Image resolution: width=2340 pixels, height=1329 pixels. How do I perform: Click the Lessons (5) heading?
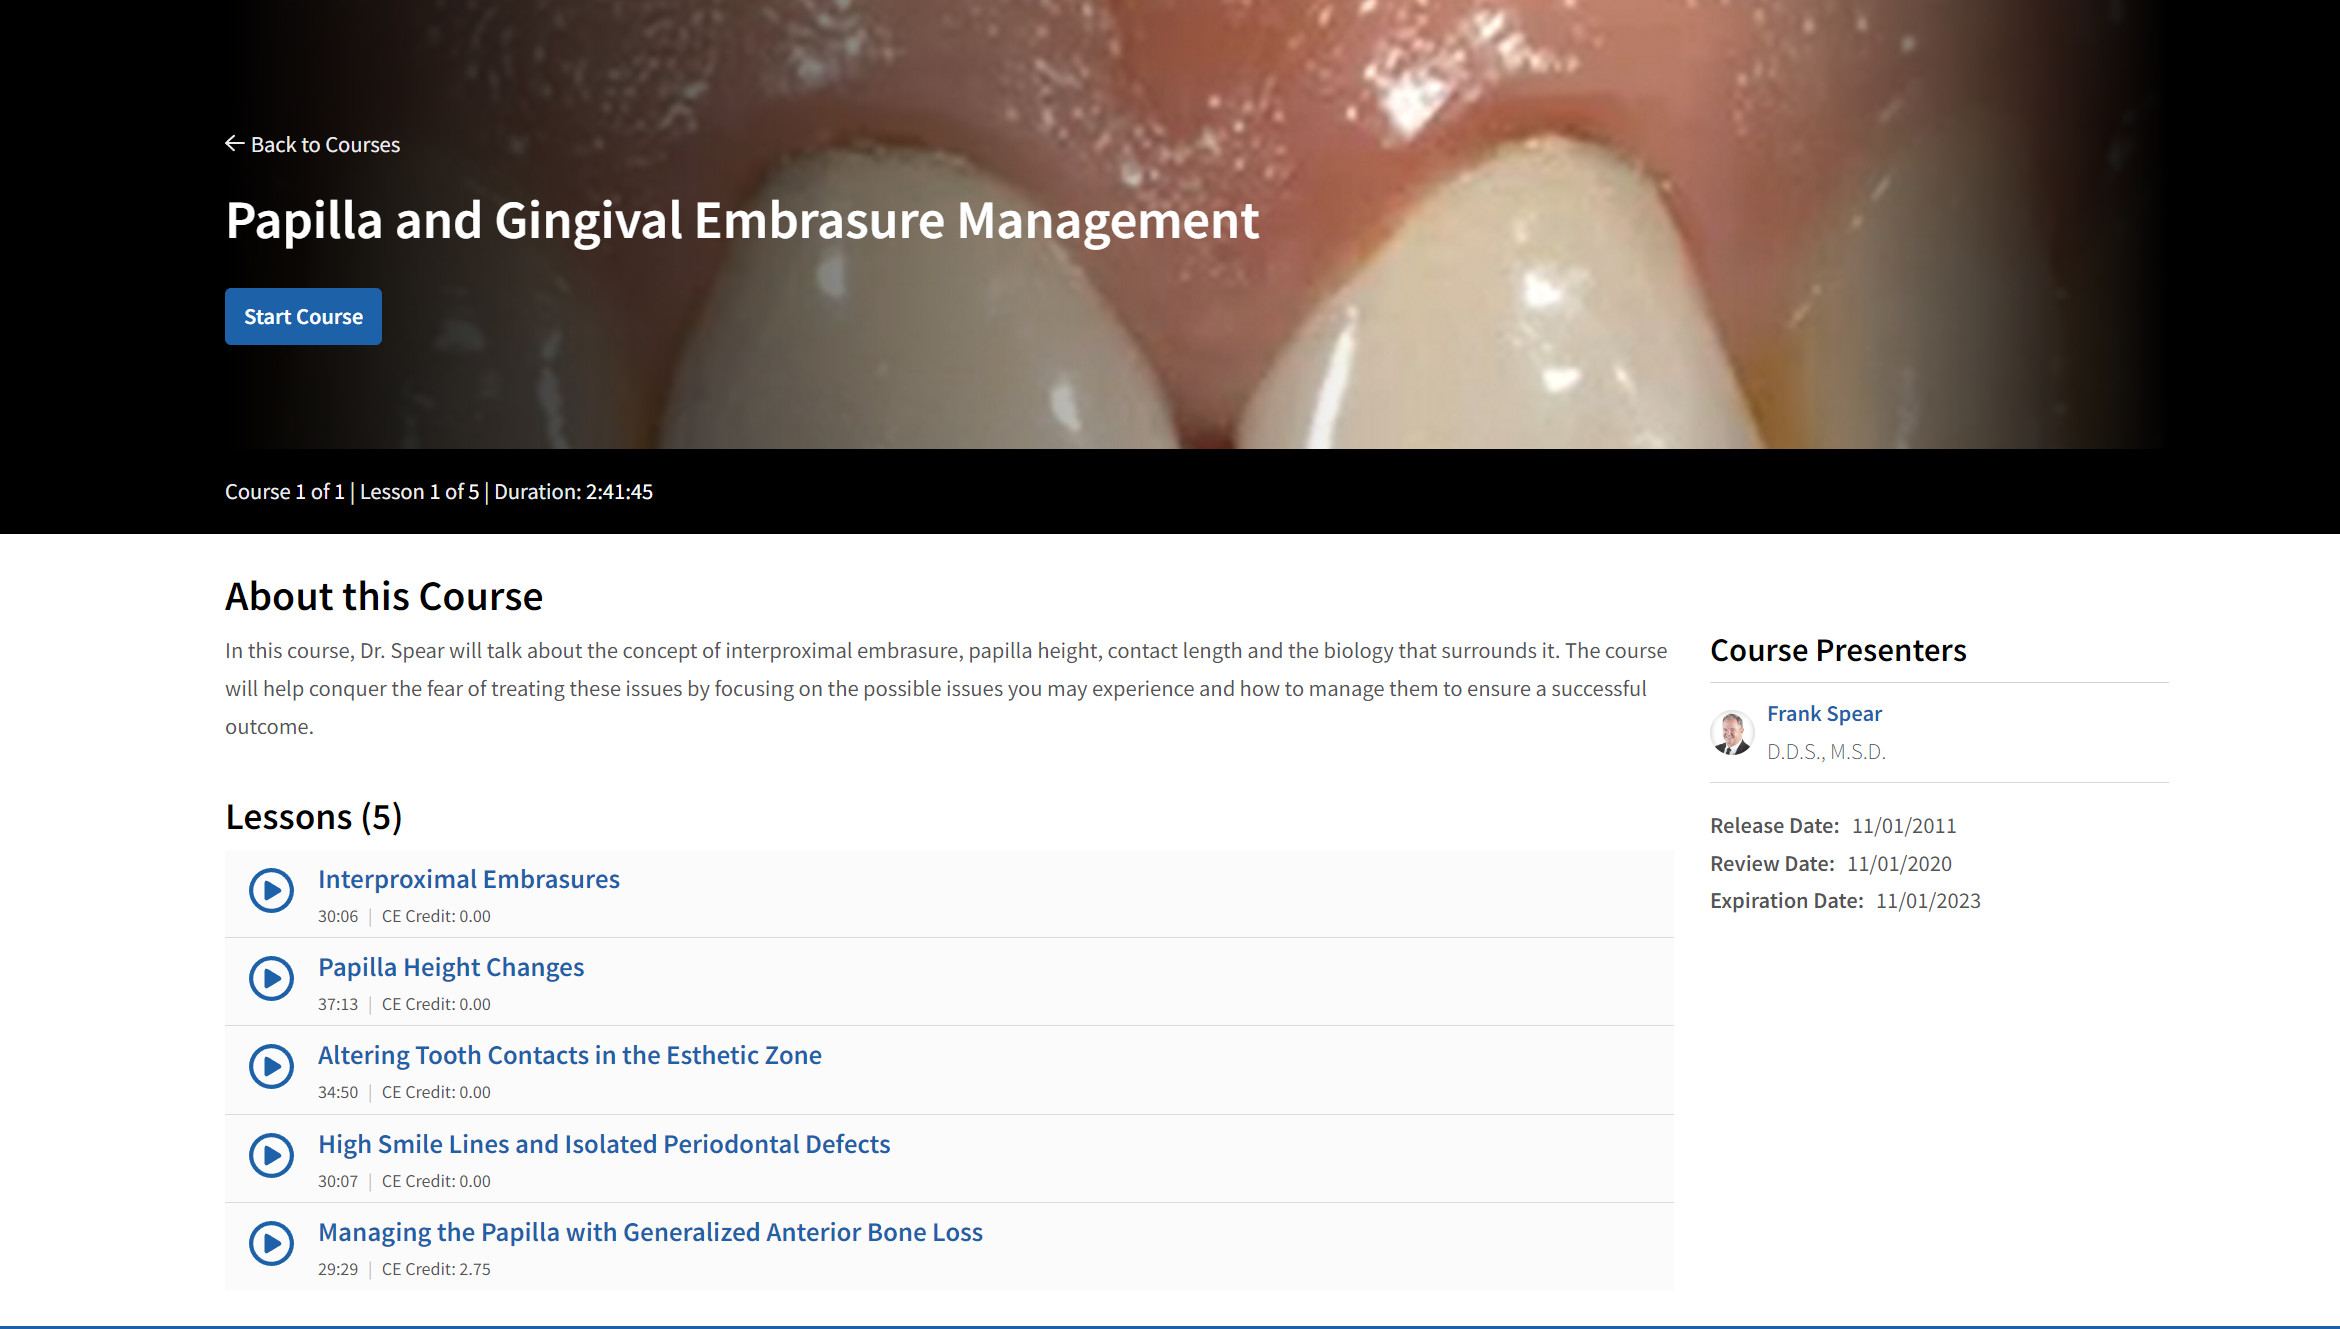313,817
